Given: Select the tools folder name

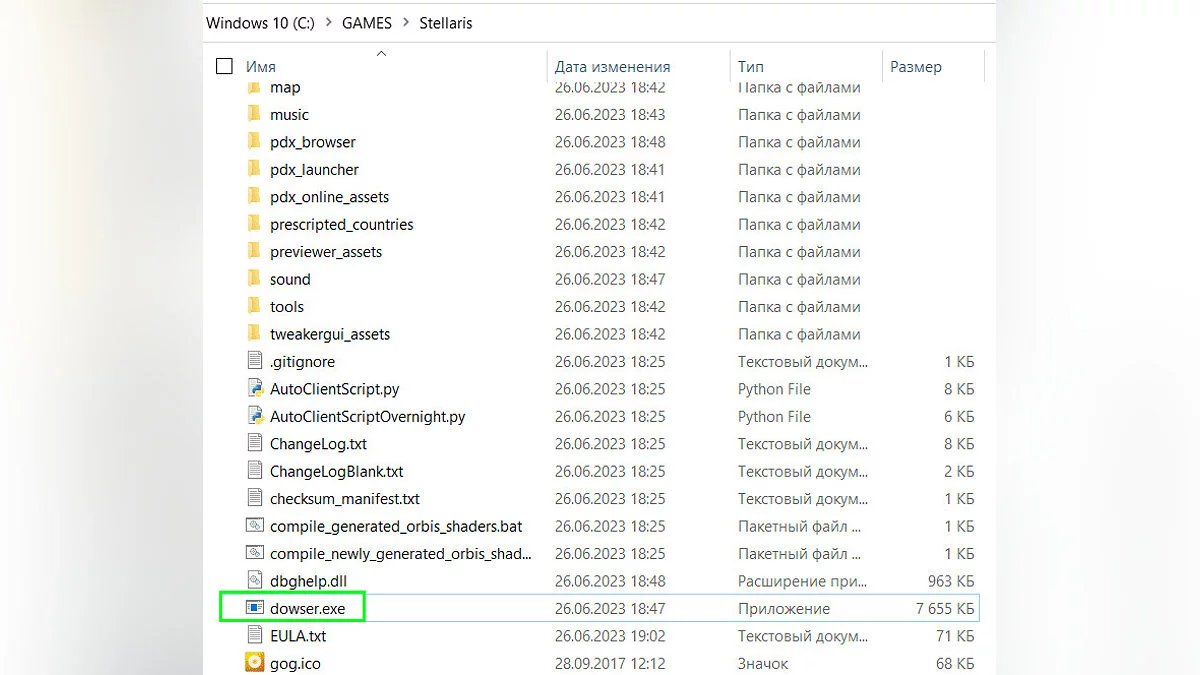Looking at the screenshot, I should [x=287, y=307].
